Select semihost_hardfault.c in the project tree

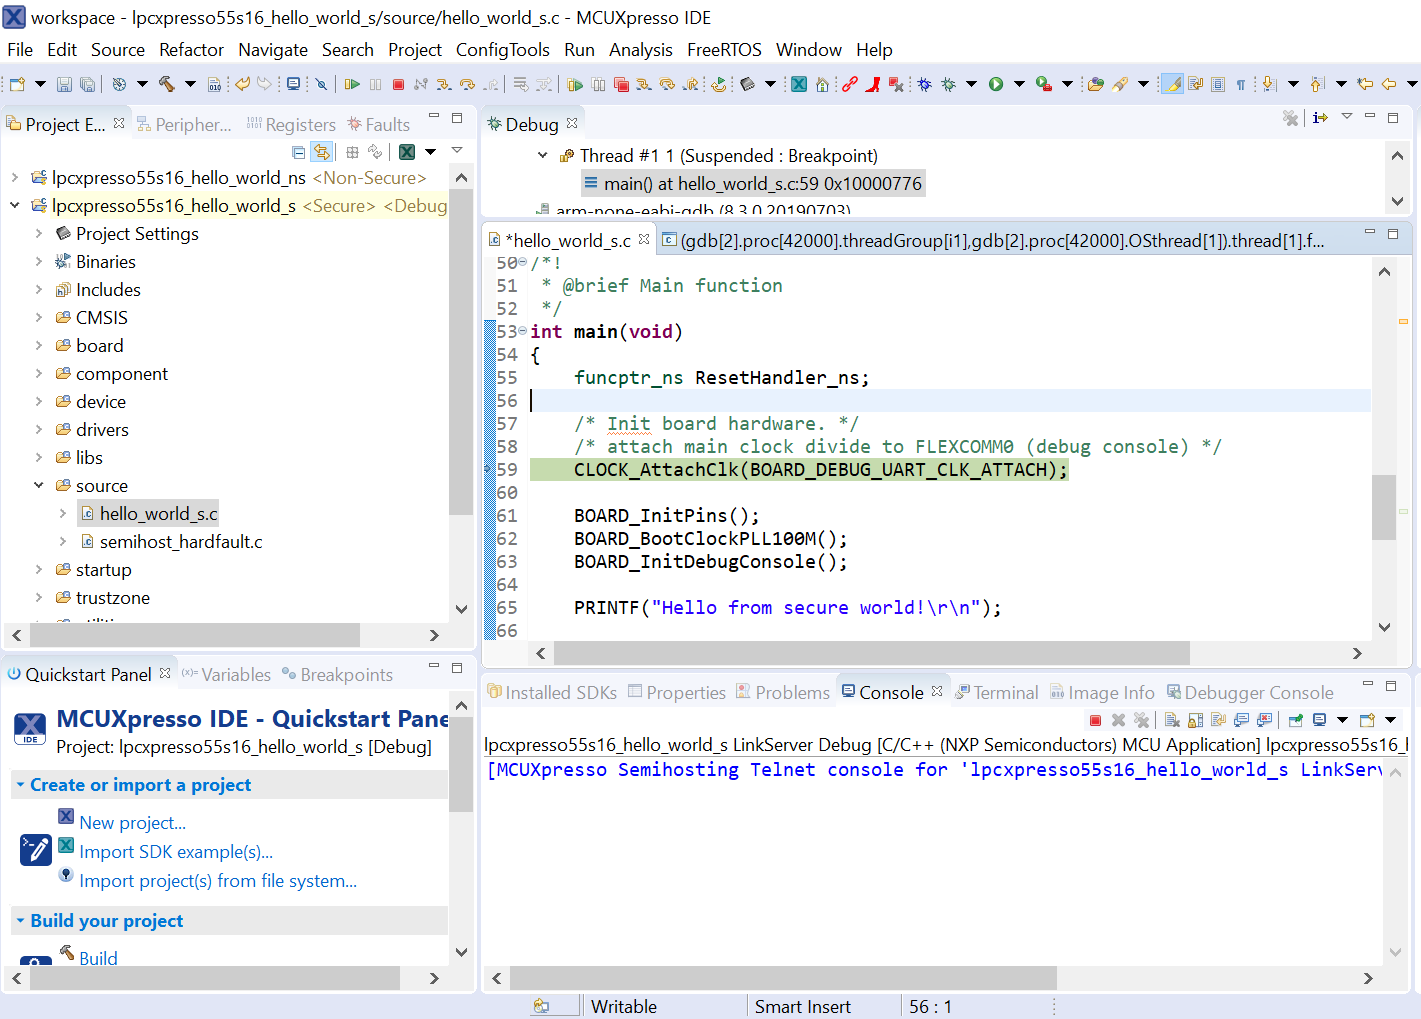pyautogui.click(x=181, y=542)
